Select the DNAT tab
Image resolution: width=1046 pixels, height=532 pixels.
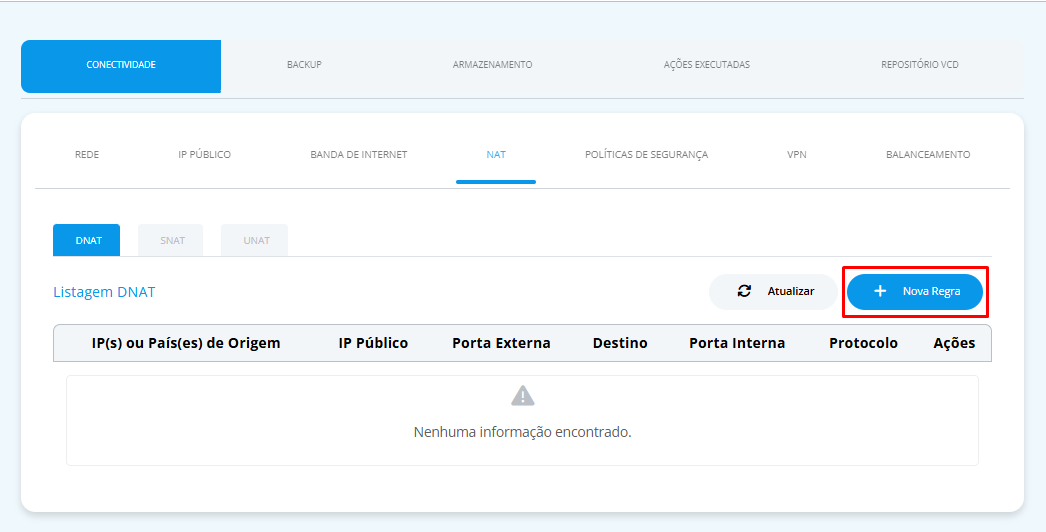(87, 240)
